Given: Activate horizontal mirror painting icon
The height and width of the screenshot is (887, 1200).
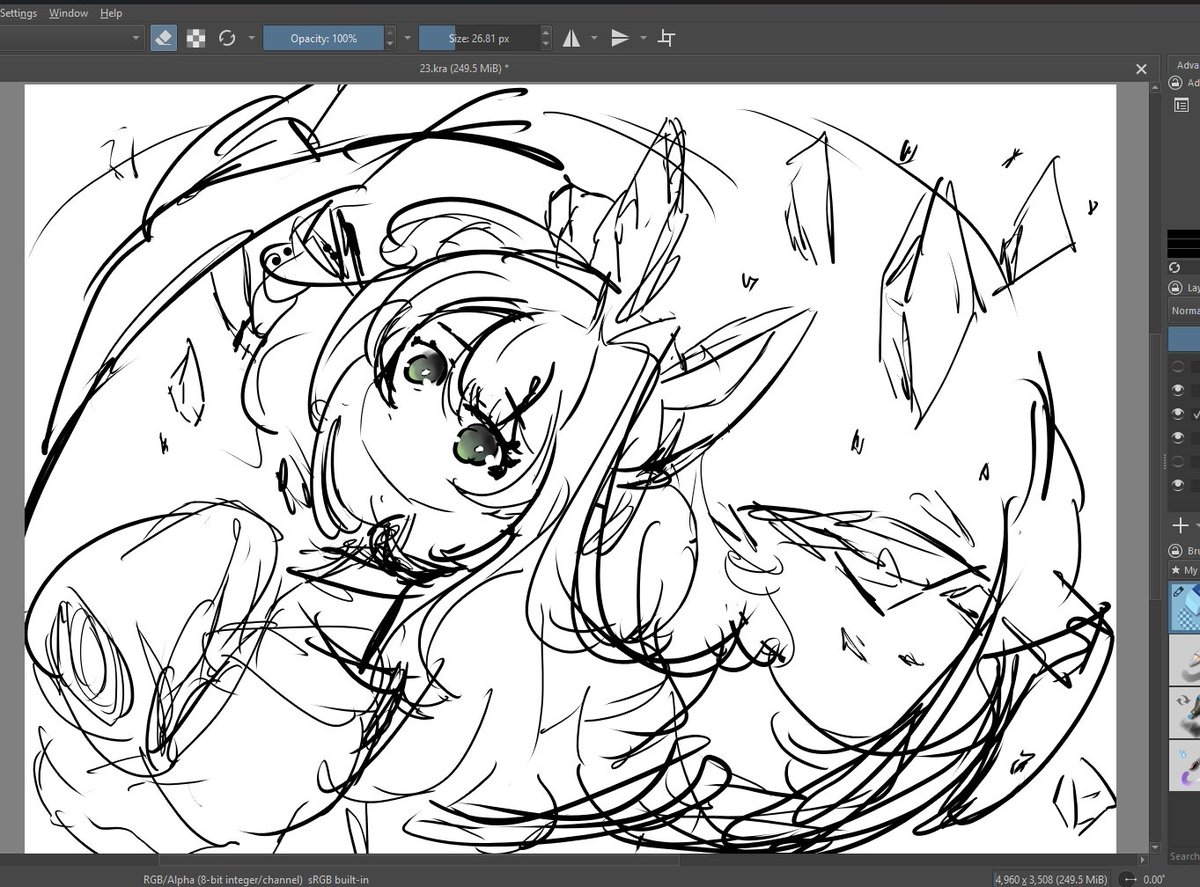Looking at the screenshot, I should tap(571, 37).
